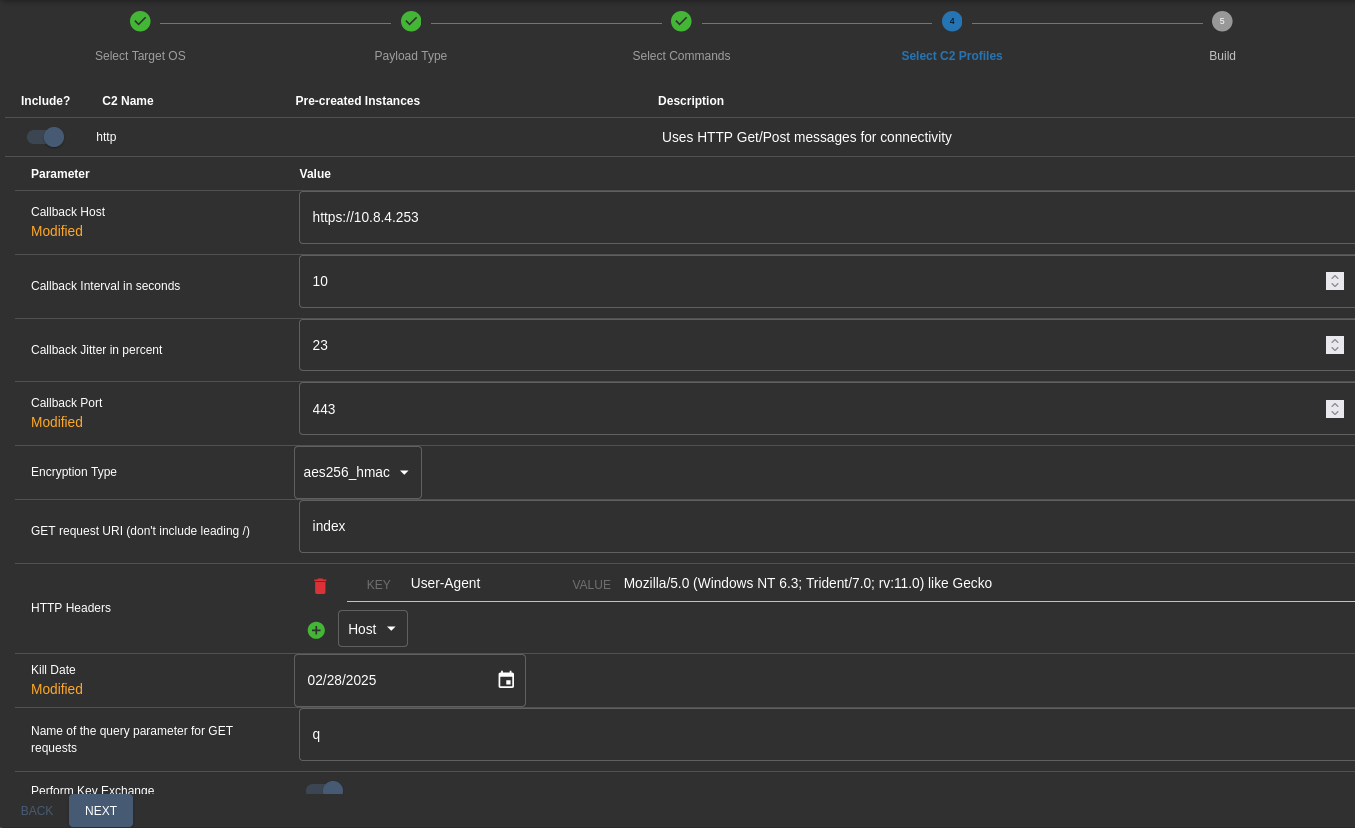The height and width of the screenshot is (828, 1355).
Task: Adjust the Callback Interval spinner arrows
Action: pos(1335,281)
